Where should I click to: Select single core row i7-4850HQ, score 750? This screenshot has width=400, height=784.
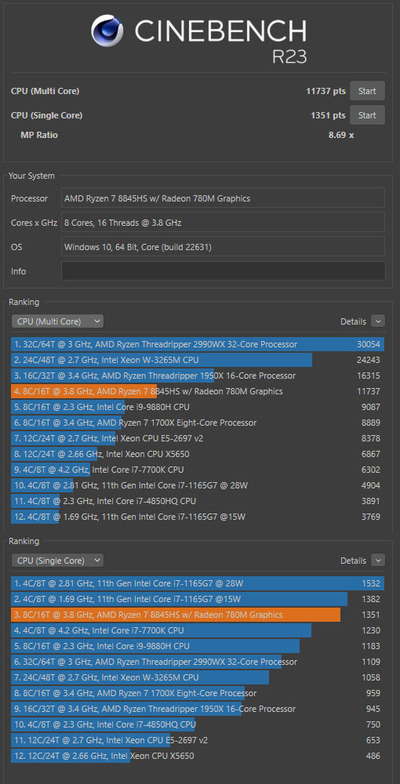pos(198,724)
